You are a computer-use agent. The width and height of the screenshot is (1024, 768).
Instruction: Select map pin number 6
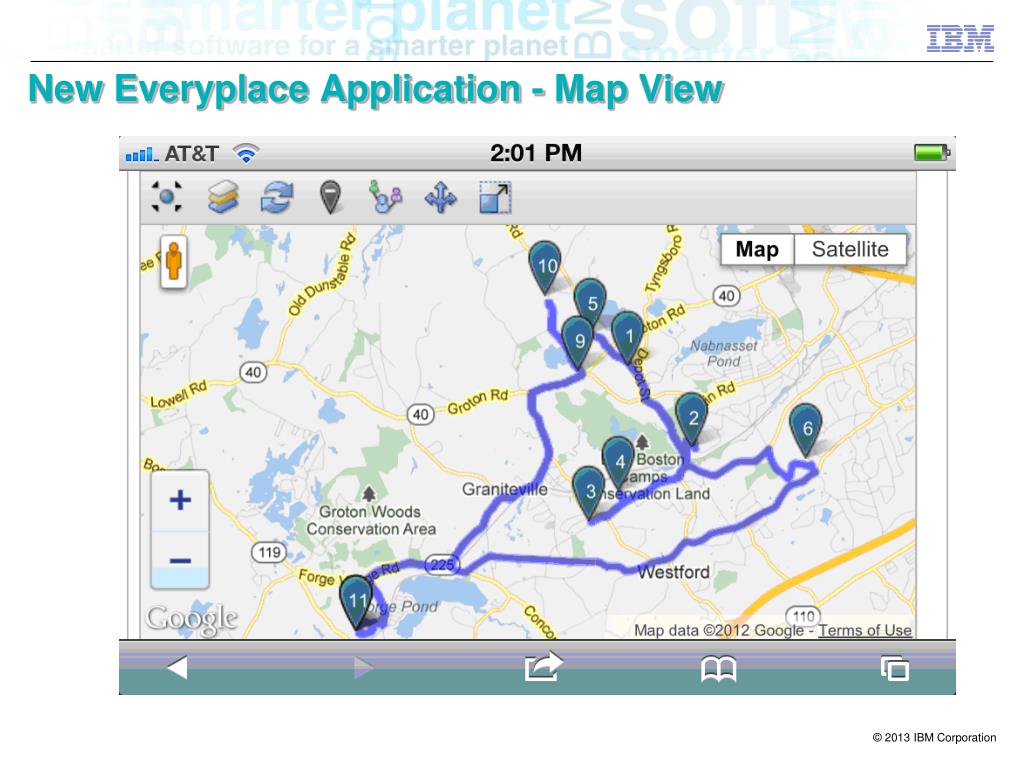point(807,428)
